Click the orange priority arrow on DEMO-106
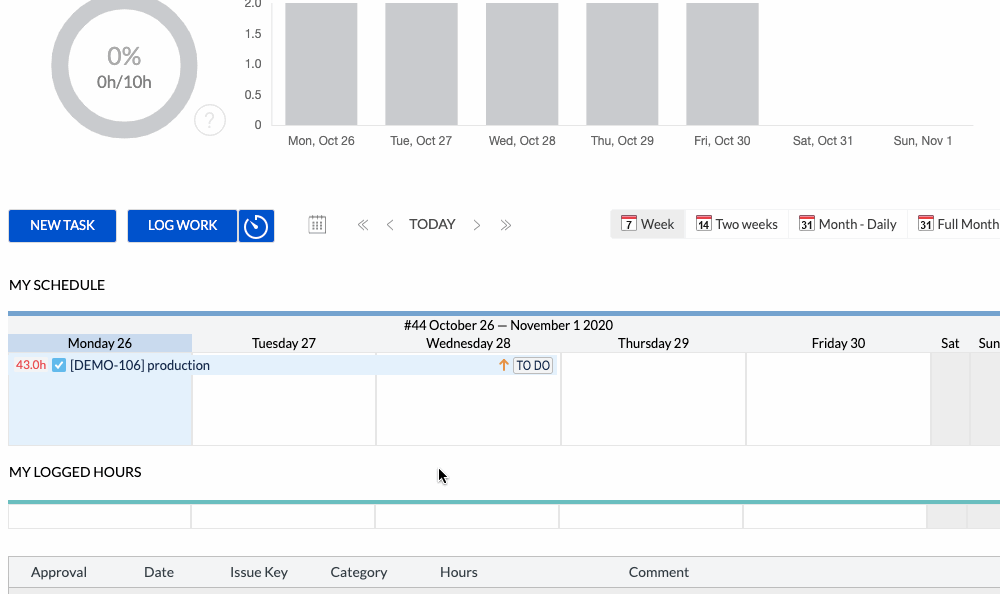 click(x=504, y=366)
